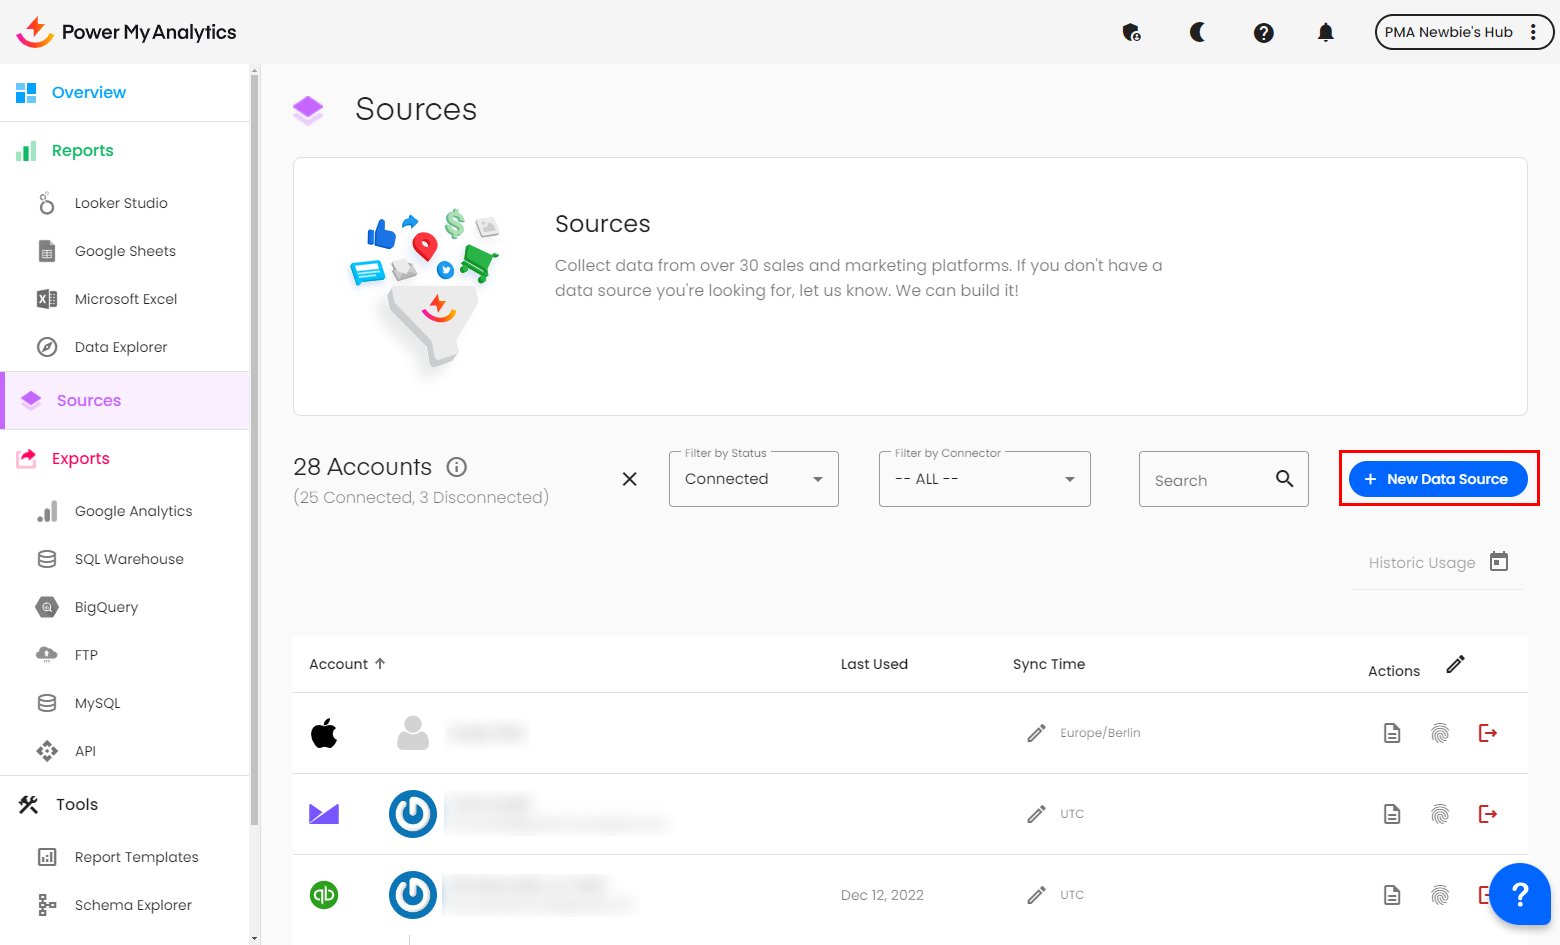Click the help question mark in the header
Viewport: 1560px width, 945px height.
pyautogui.click(x=1263, y=33)
